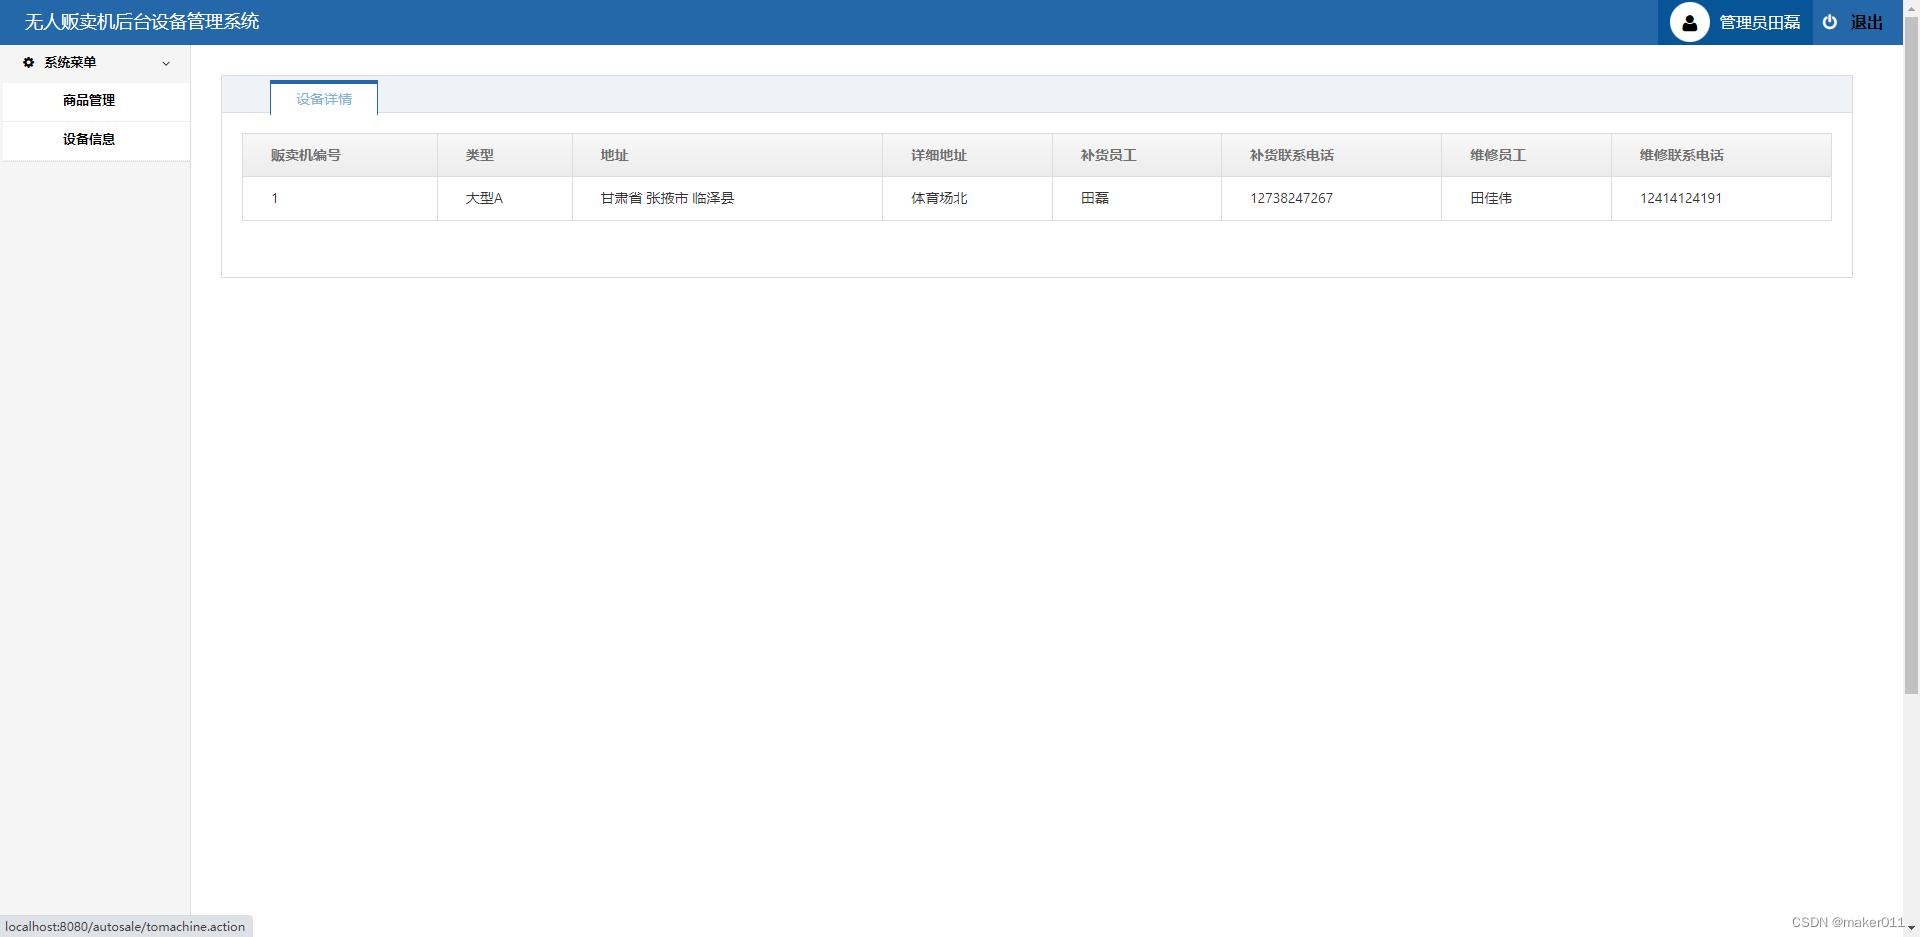Click the phone number 12414124191
Screen dimensions: 1920x937
tap(1681, 198)
